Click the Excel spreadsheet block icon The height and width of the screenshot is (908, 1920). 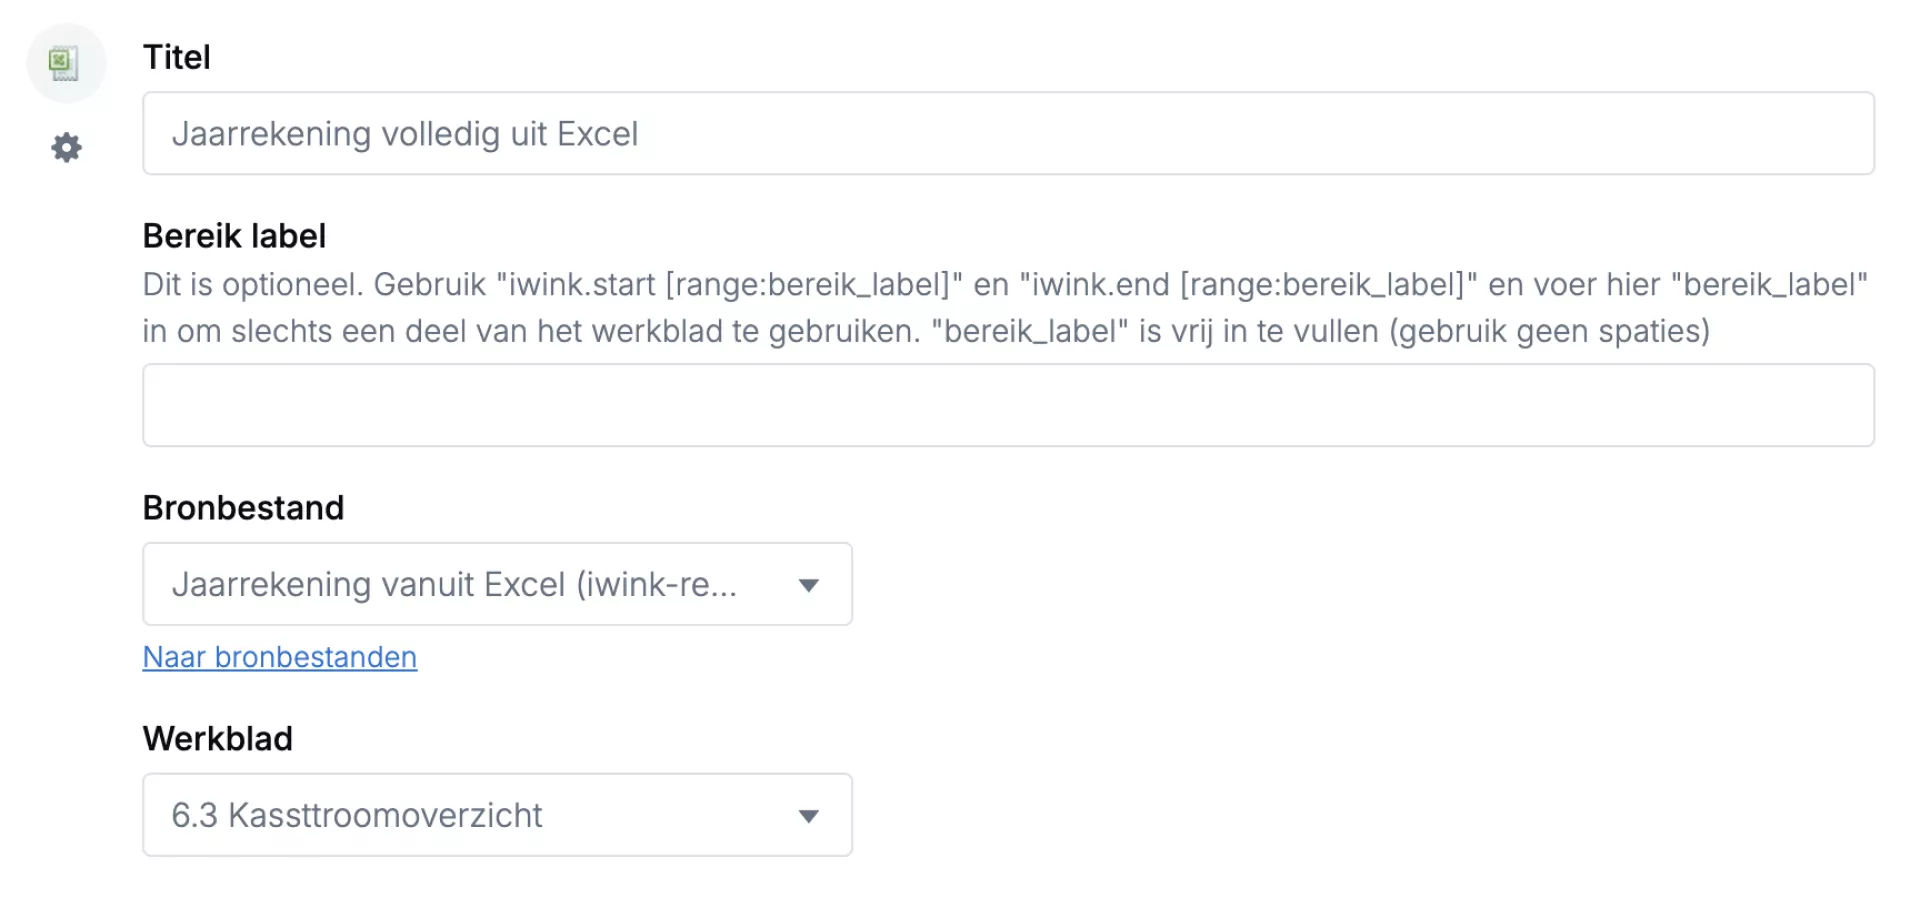point(65,63)
